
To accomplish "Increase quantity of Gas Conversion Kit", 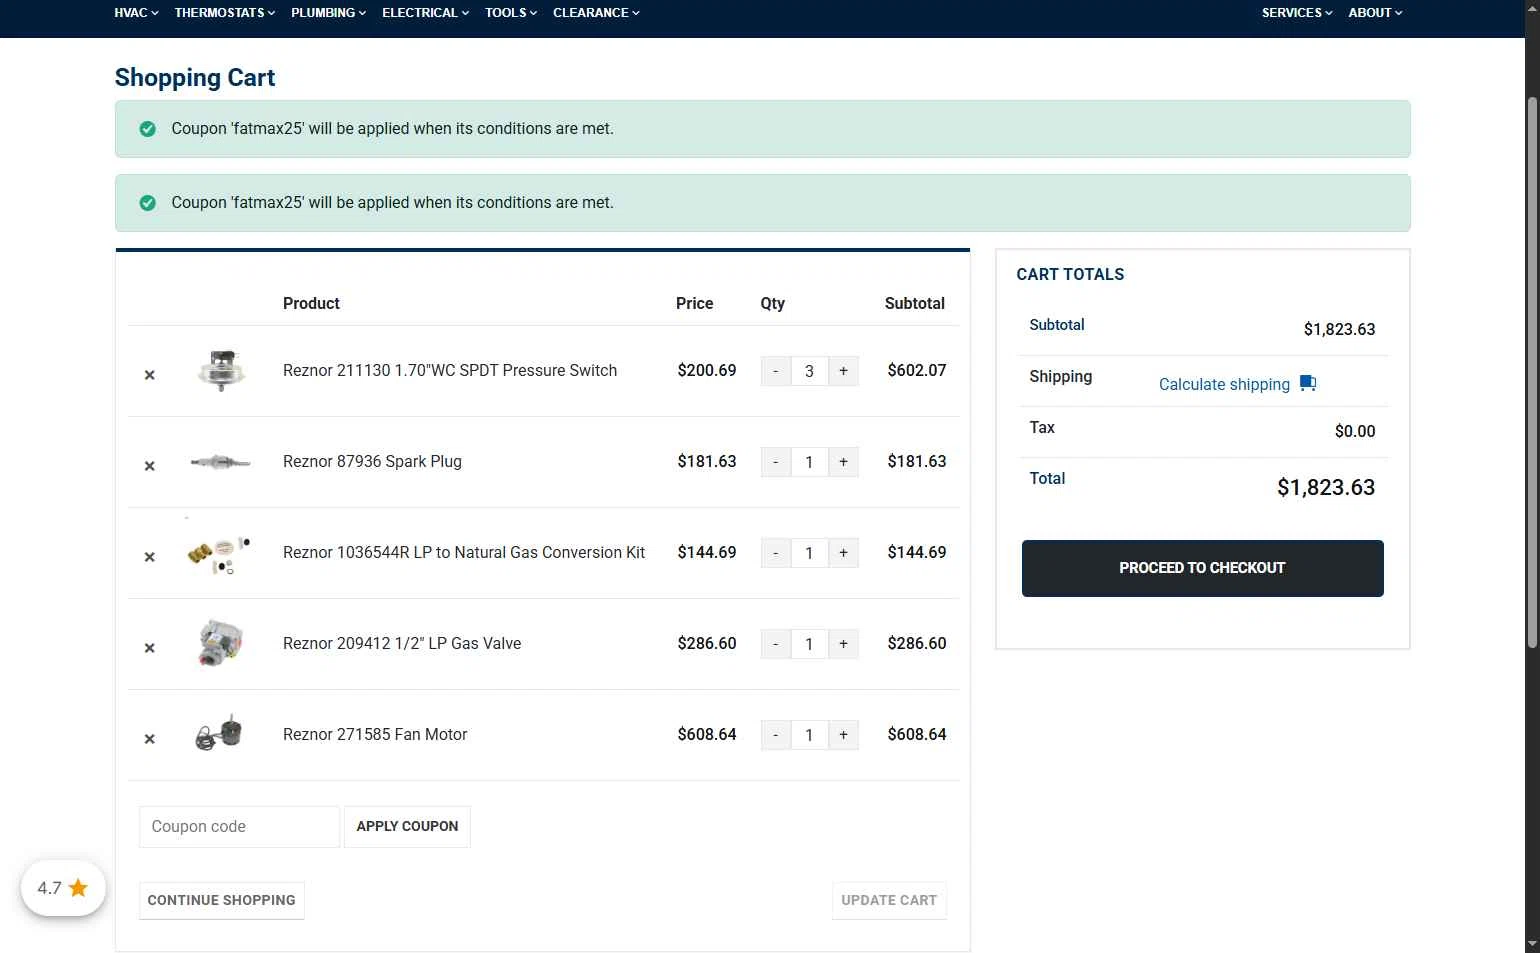I will (843, 553).
